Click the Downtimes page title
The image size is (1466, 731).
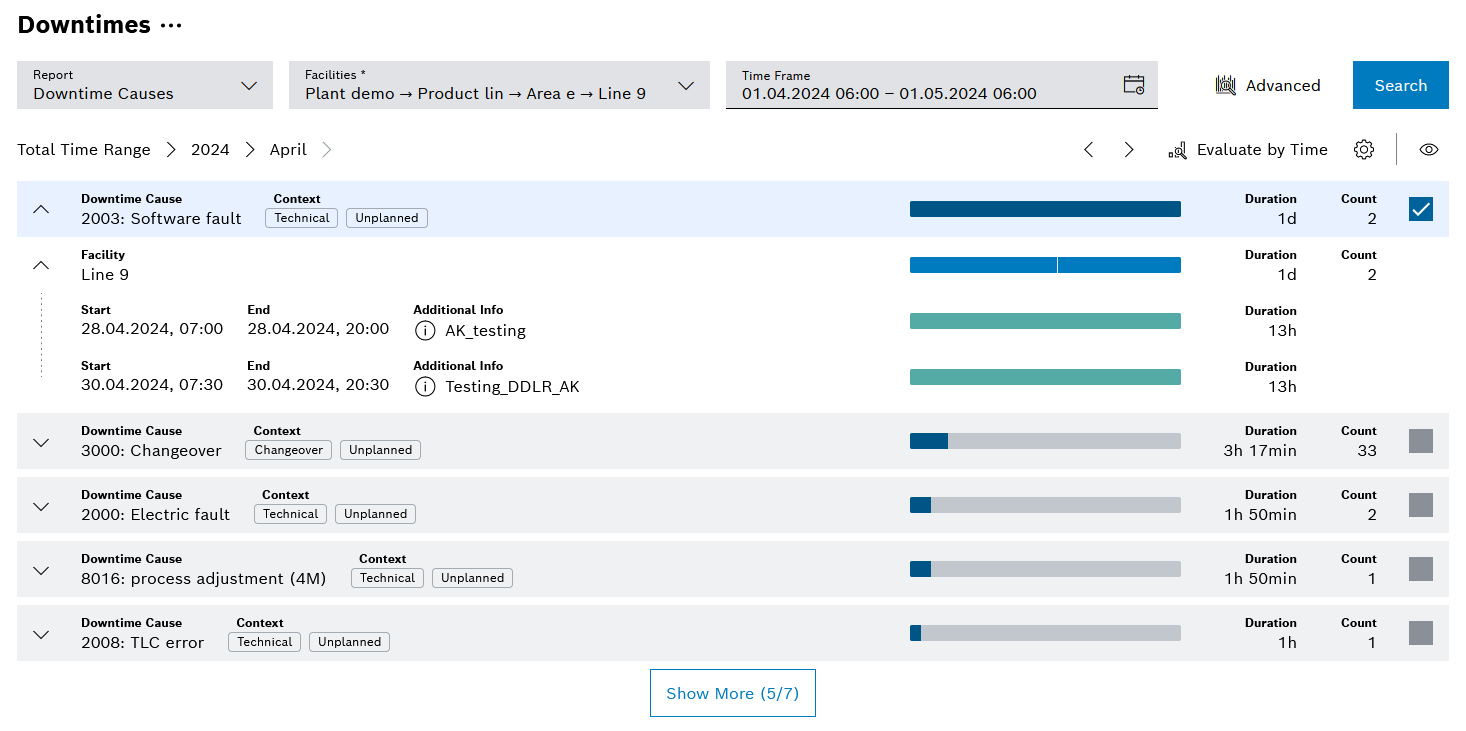(84, 25)
